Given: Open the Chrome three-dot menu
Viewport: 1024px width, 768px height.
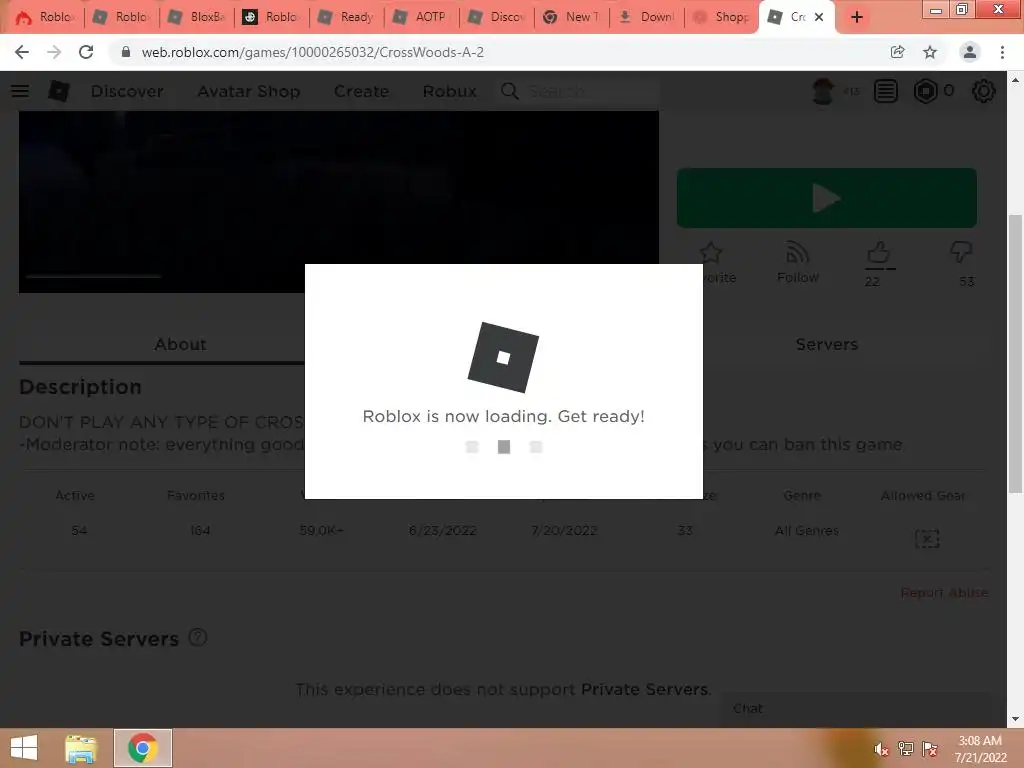Looking at the screenshot, I should coord(1002,52).
